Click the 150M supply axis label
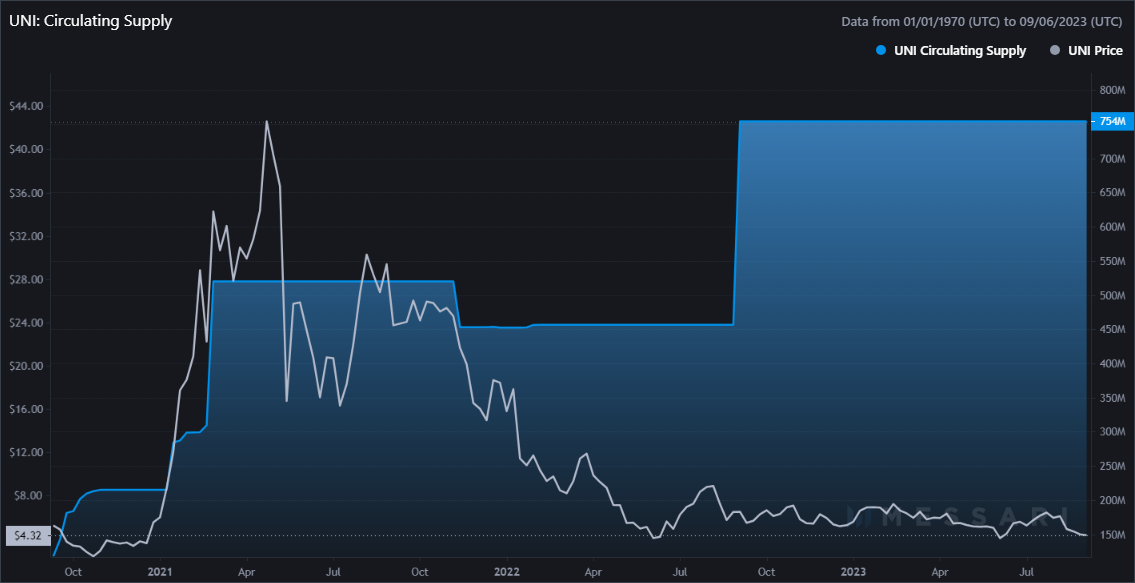 tap(1113, 535)
